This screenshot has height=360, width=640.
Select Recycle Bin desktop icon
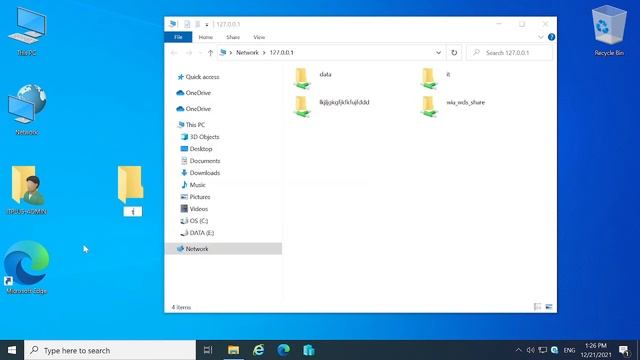click(x=609, y=31)
